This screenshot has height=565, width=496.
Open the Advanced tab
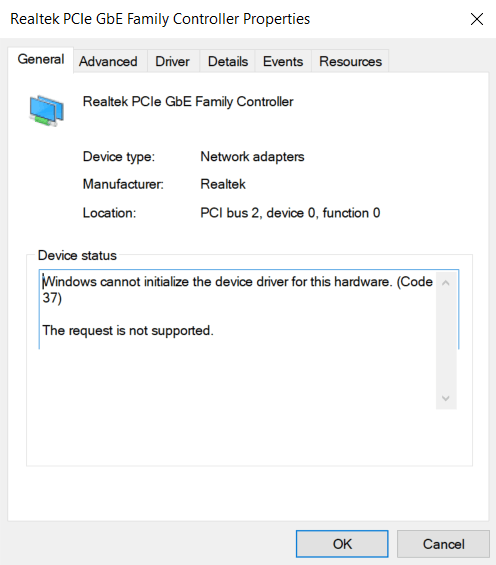click(x=108, y=62)
